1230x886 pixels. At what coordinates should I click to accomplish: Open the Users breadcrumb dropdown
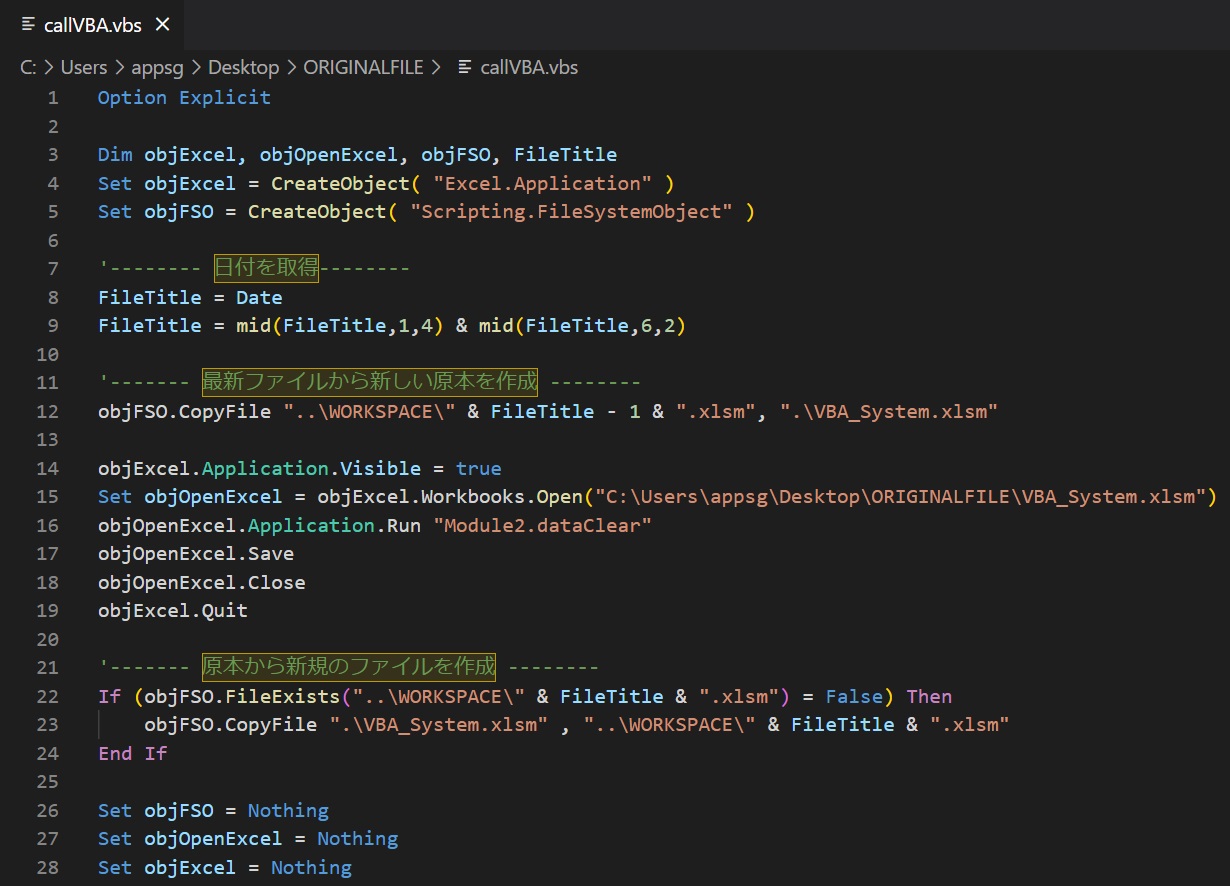(x=83, y=67)
